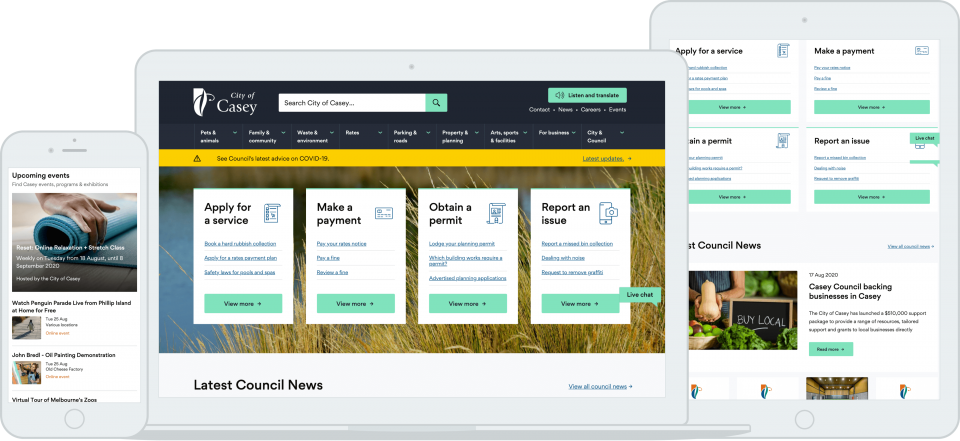Click the COVID-19 warning triangle icon
Screen dimensions: 960x441
click(x=197, y=159)
